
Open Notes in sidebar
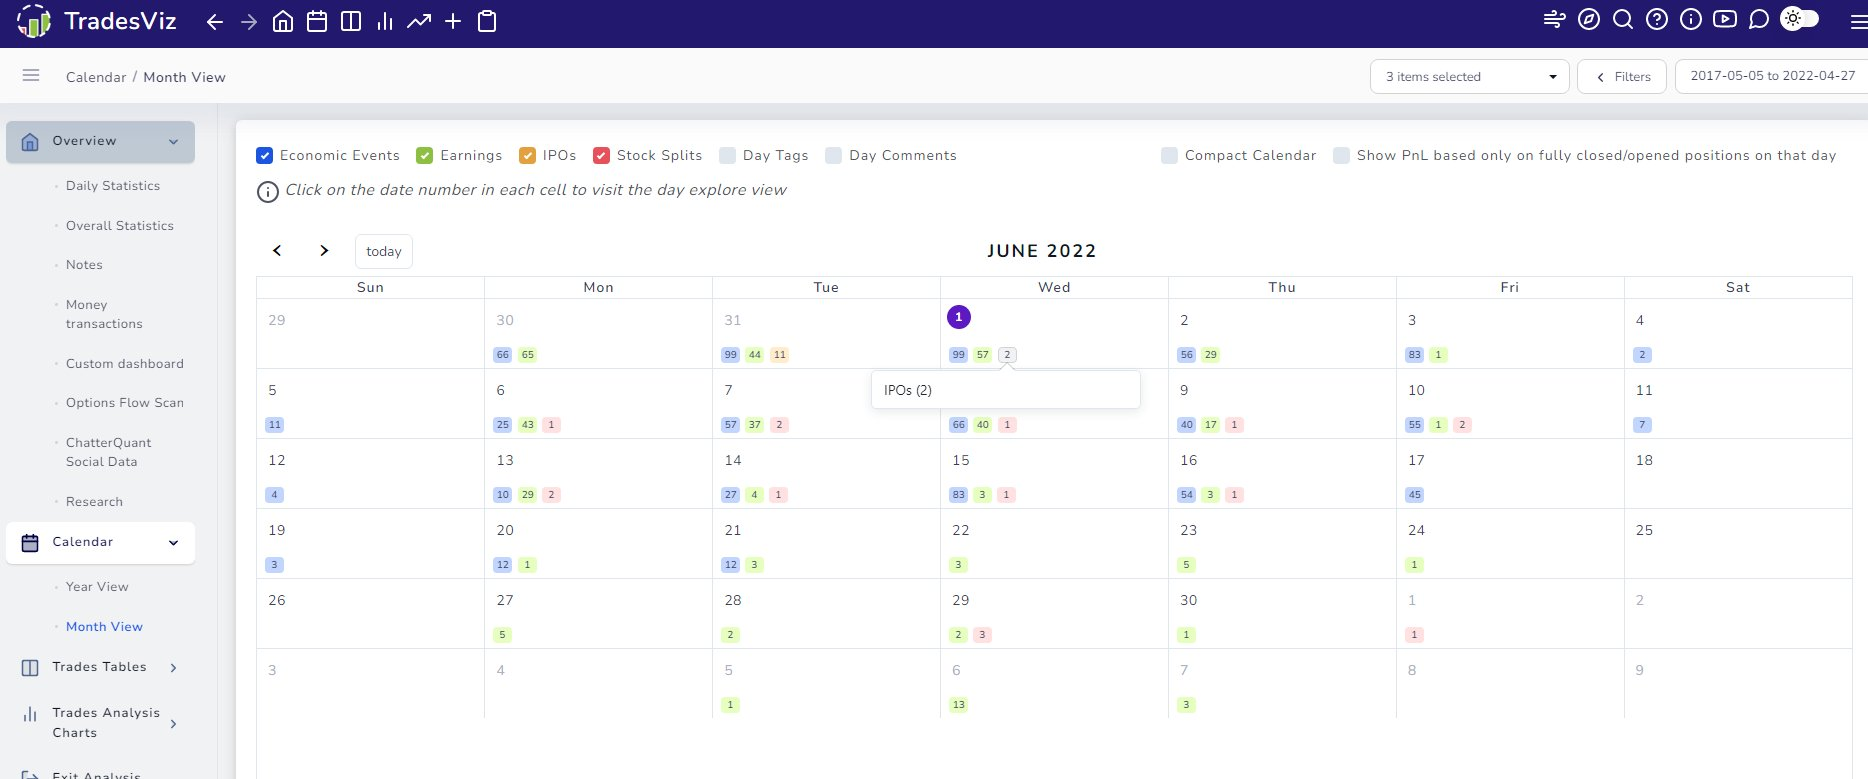84,265
